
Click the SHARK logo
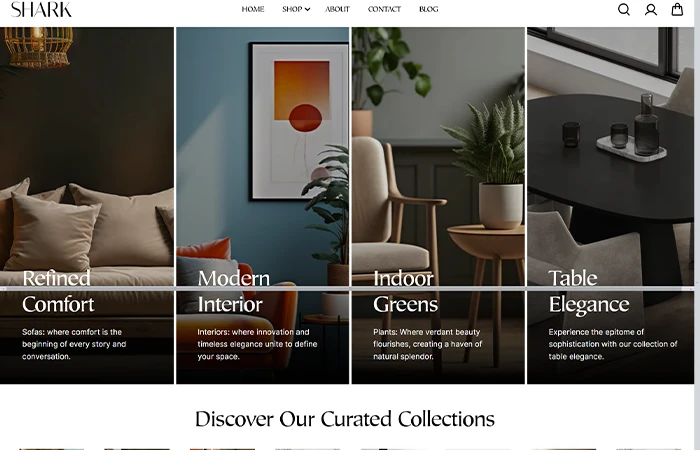(41, 9)
